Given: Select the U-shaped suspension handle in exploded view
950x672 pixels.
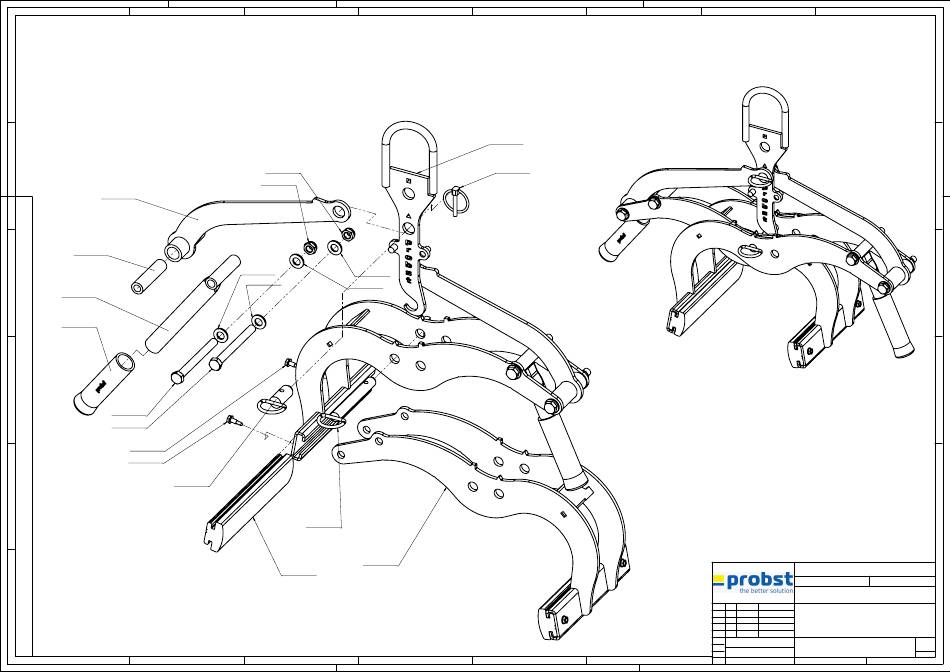Looking at the screenshot, I should point(408,150).
